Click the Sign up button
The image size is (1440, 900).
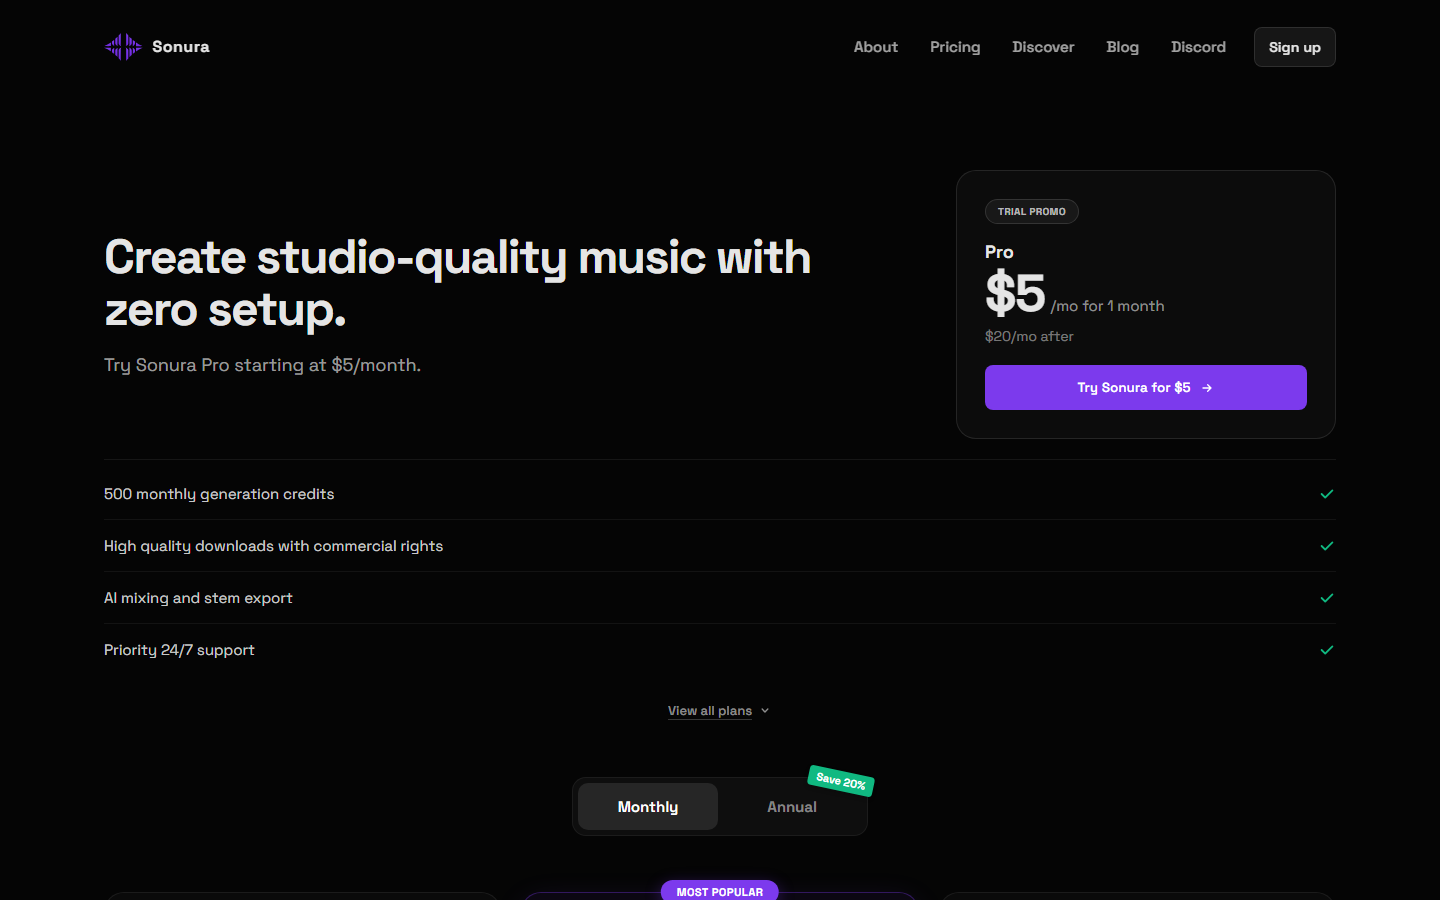(x=1294, y=46)
